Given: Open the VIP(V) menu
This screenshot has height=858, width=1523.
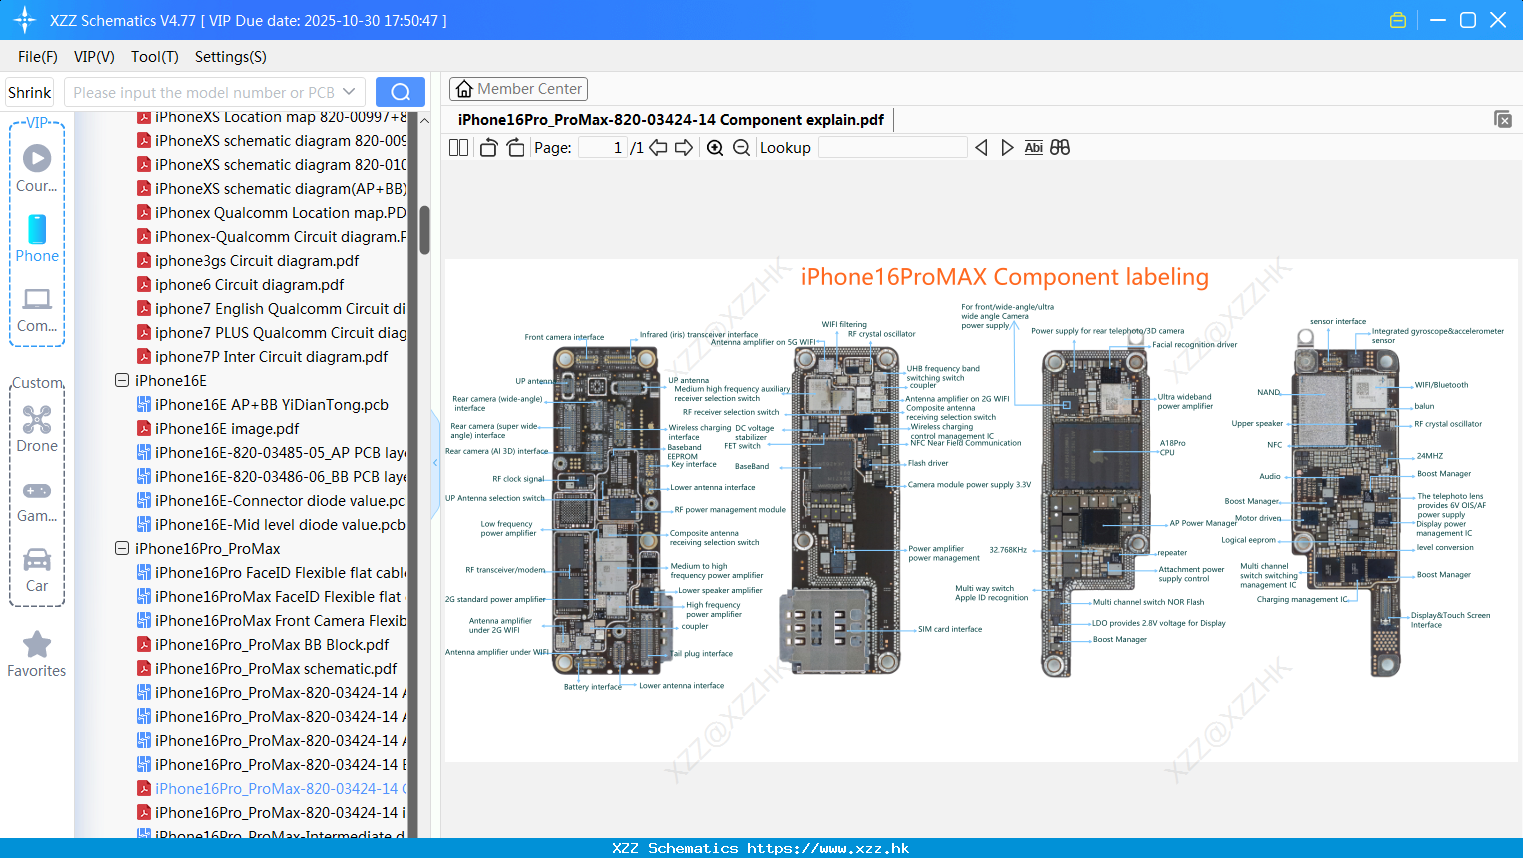Looking at the screenshot, I should (x=94, y=57).
